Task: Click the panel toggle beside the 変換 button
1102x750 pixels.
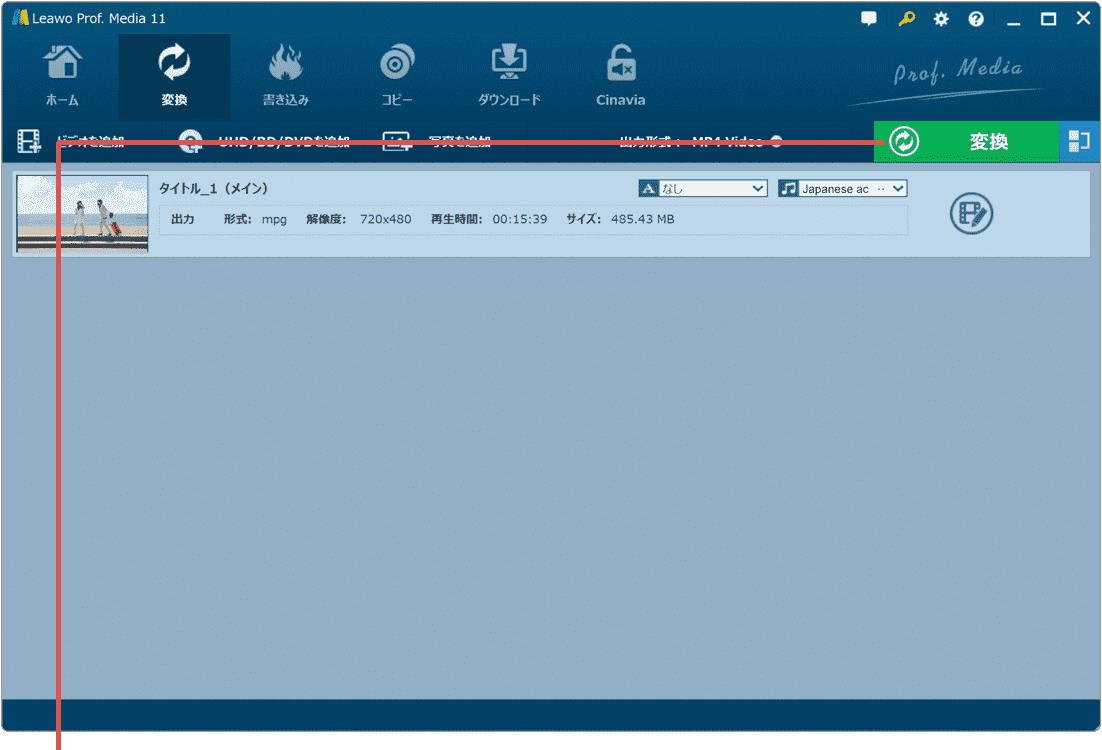Action: [x=1080, y=141]
